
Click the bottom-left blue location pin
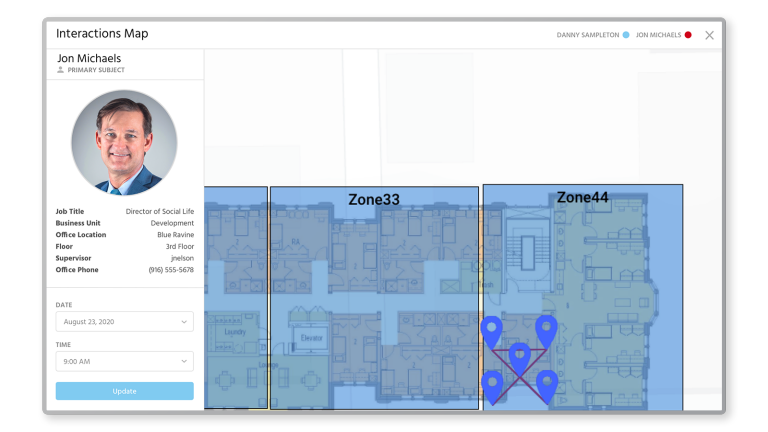tap(492, 383)
